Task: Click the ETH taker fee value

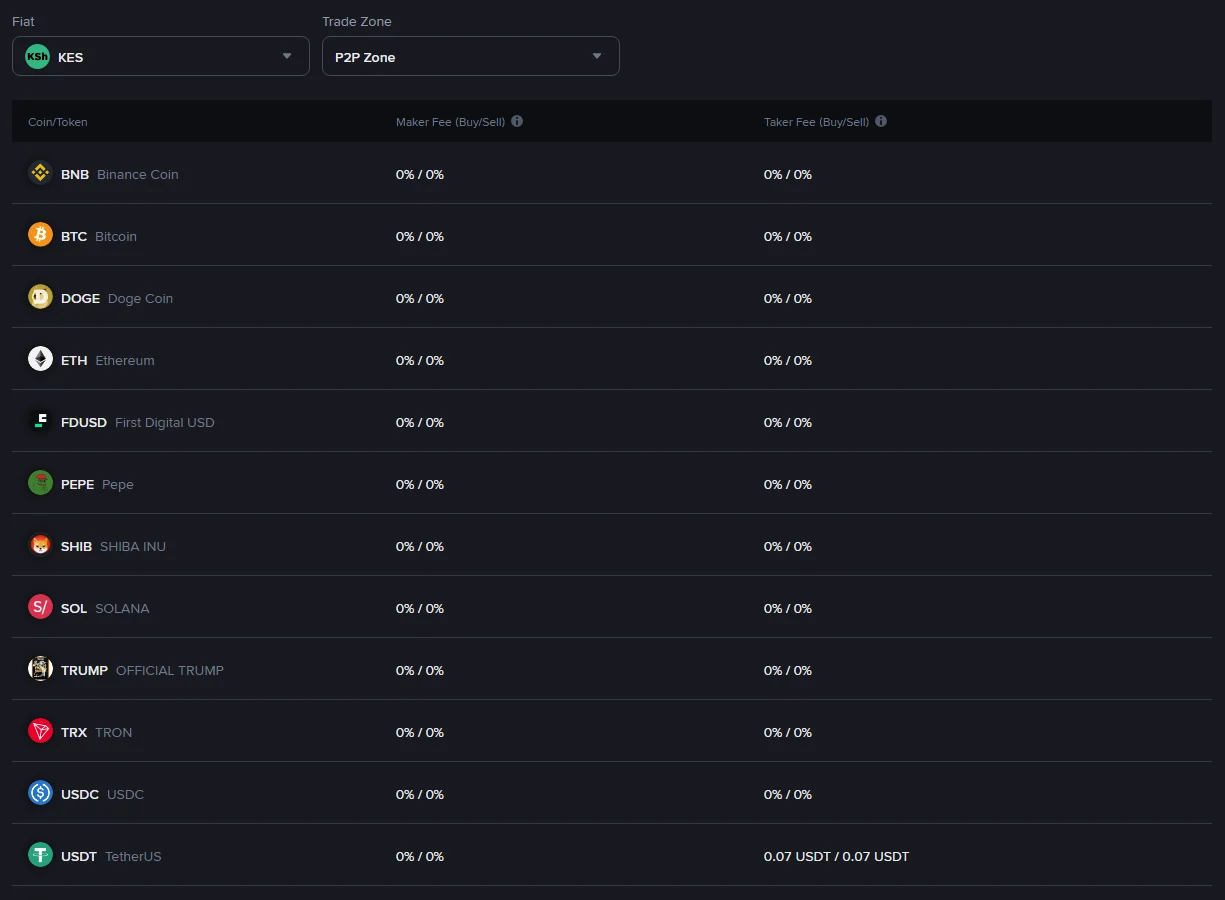Action: (788, 360)
